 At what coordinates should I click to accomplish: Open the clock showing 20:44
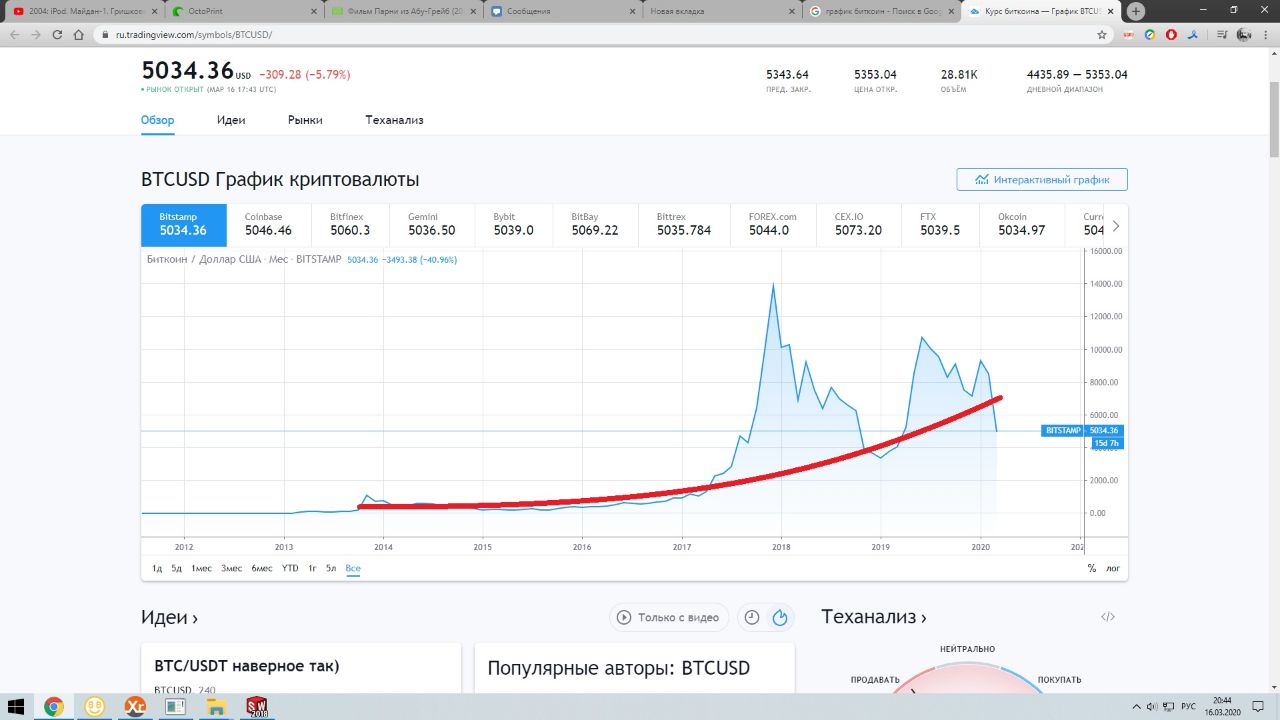click(1222, 706)
